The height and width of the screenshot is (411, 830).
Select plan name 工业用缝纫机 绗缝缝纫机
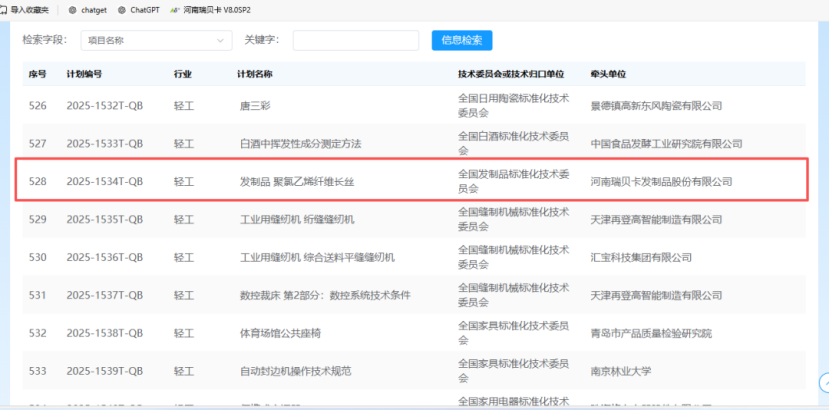coord(297,219)
